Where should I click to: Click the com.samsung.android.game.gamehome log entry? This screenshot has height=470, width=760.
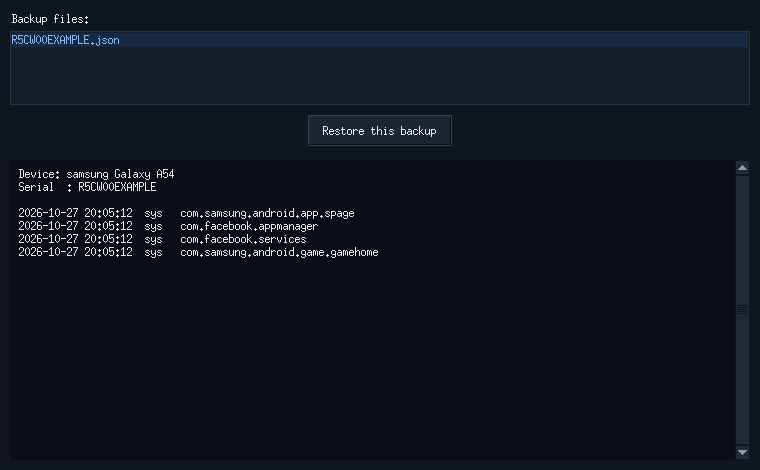(x=198, y=252)
